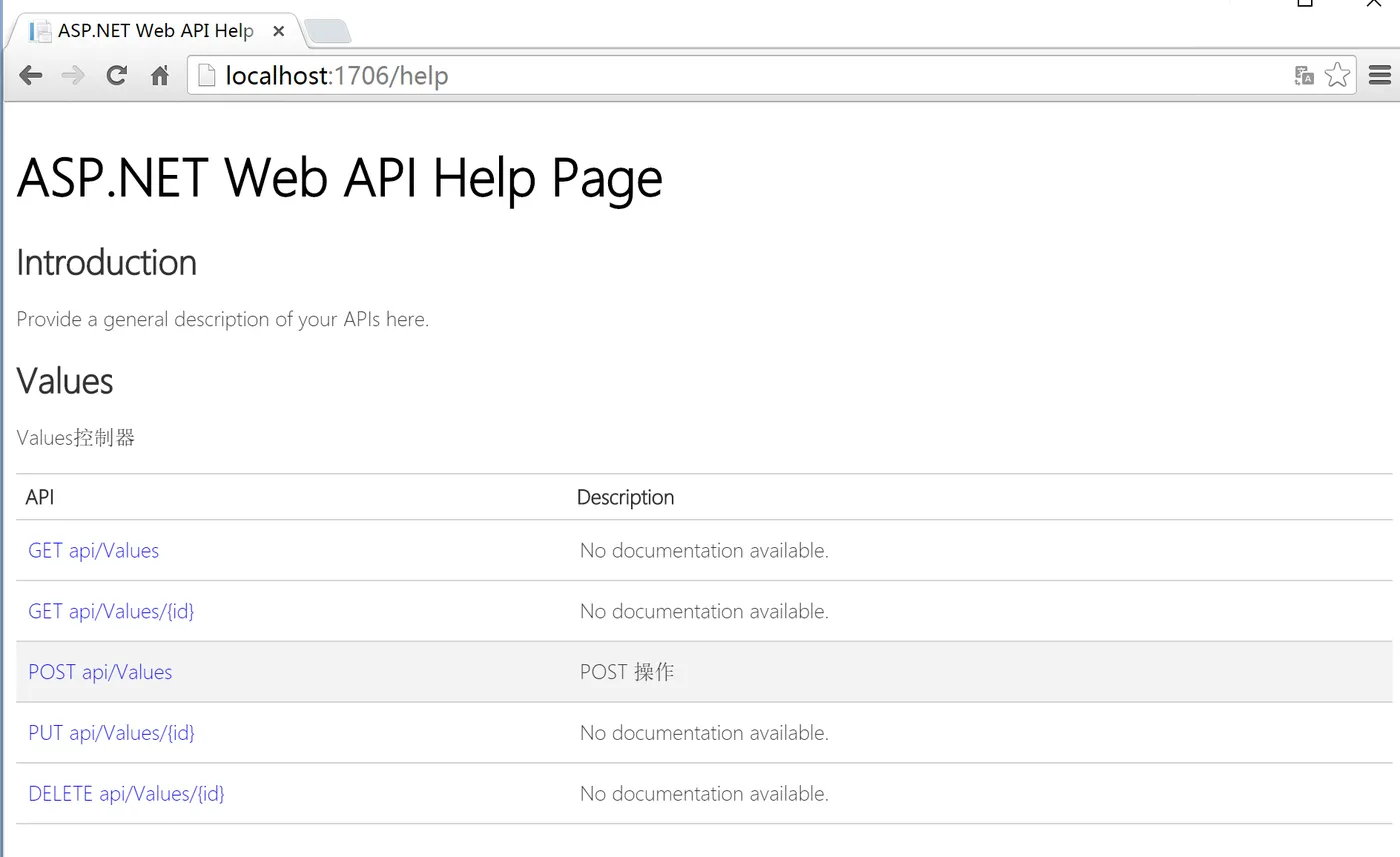
Task: Go to the browser Home page
Action: (x=160, y=75)
